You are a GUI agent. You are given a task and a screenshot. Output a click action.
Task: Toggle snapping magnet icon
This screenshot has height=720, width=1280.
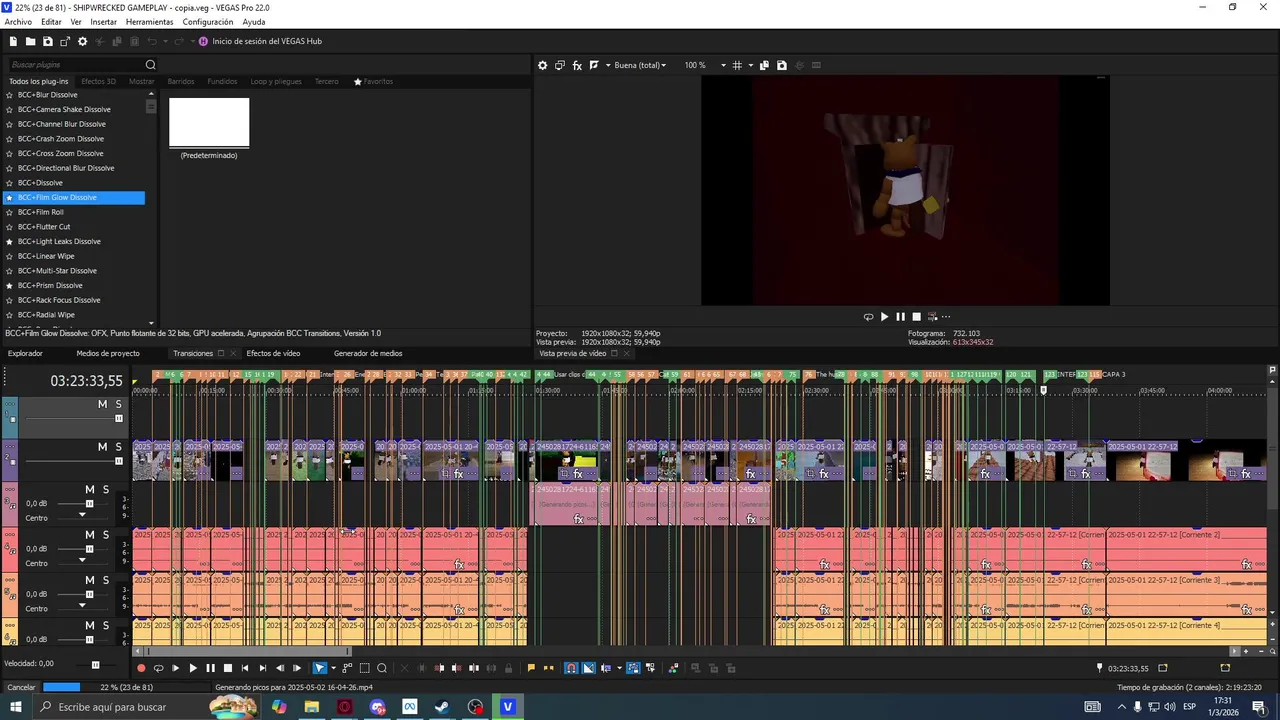(x=571, y=668)
